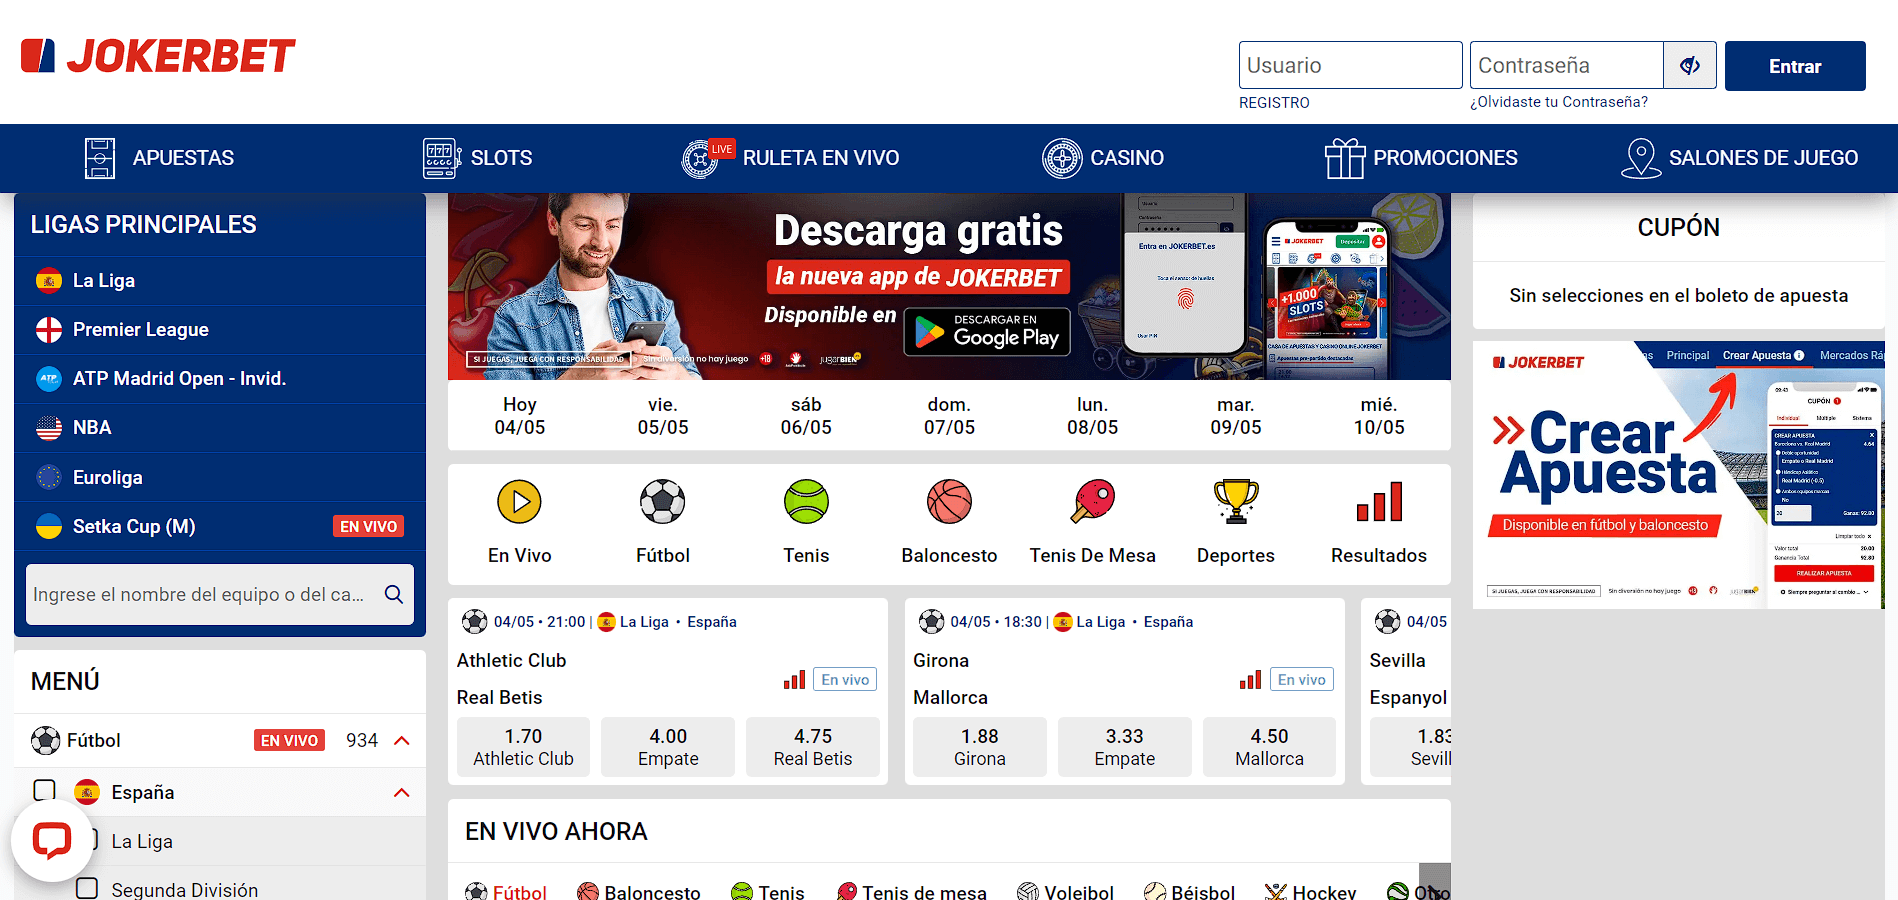Open the PROMOCIONES menu
Viewport: 1898px width, 900px height.
1421,158
